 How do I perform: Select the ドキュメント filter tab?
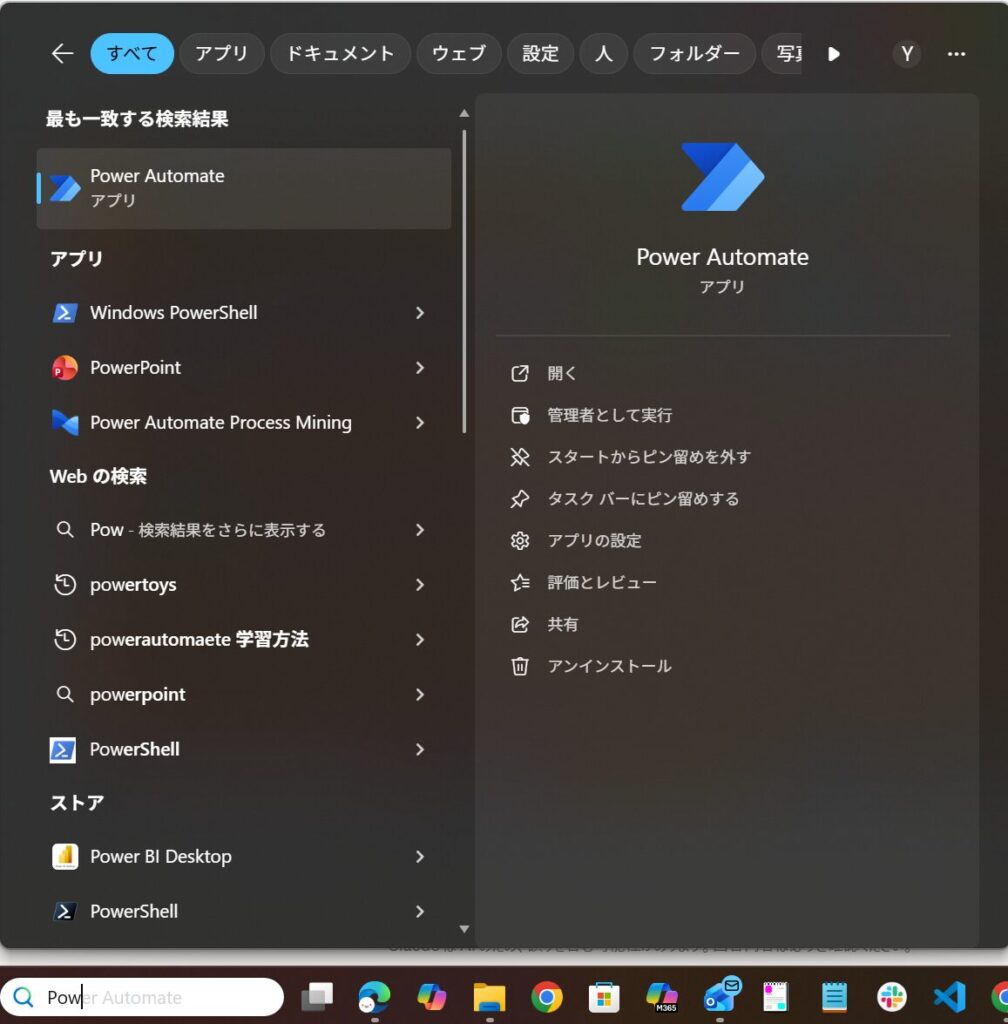click(340, 54)
